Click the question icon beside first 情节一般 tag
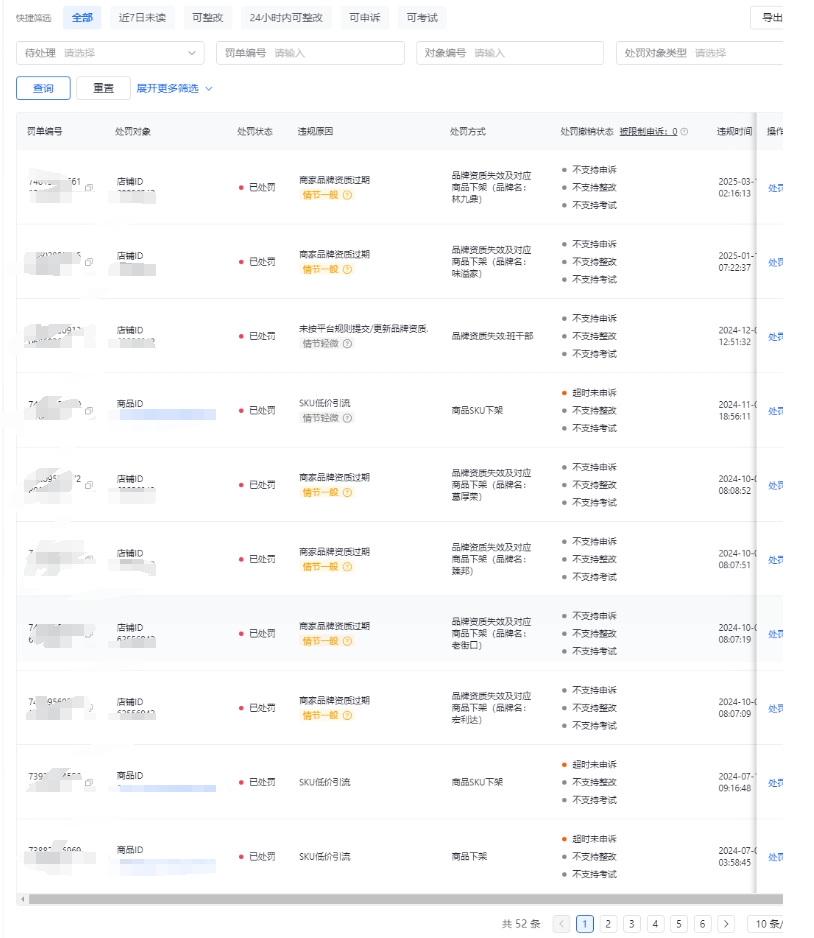Image resolution: width=814 pixels, height=938 pixels. coord(347,195)
